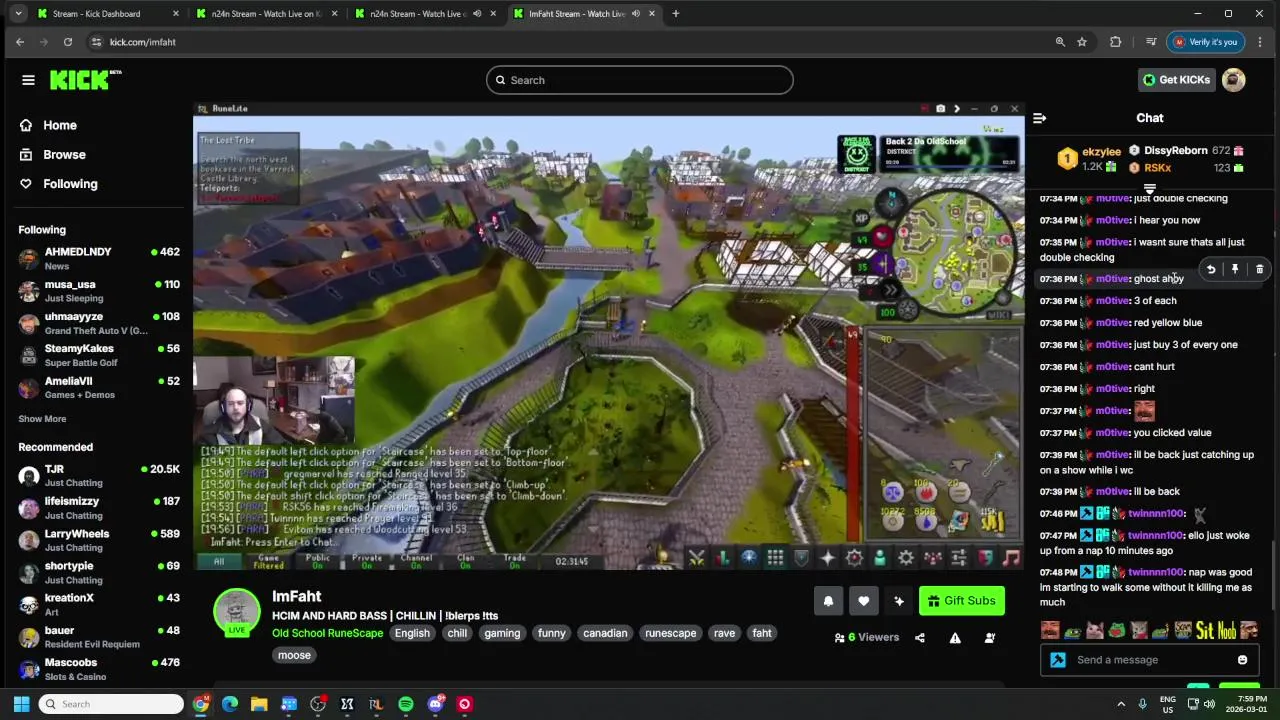Focus the Kick search field

pyautogui.click(x=640, y=80)
